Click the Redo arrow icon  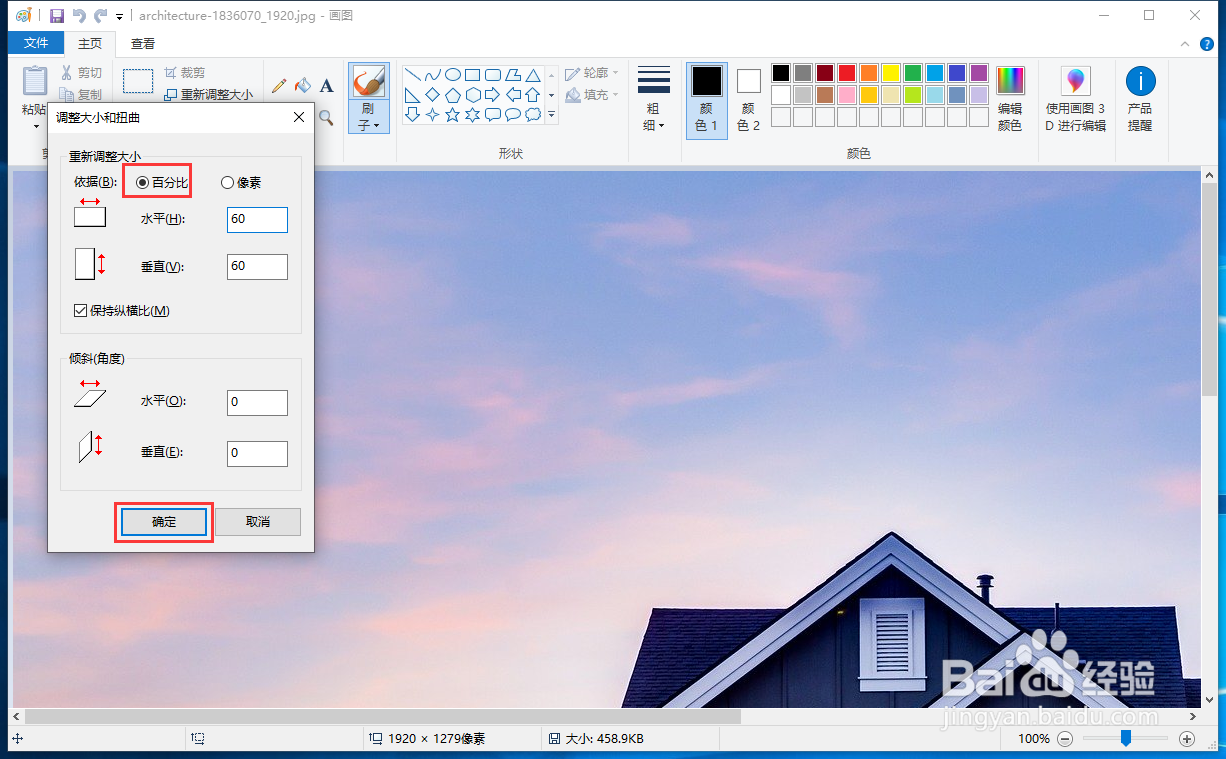point(100,16)
